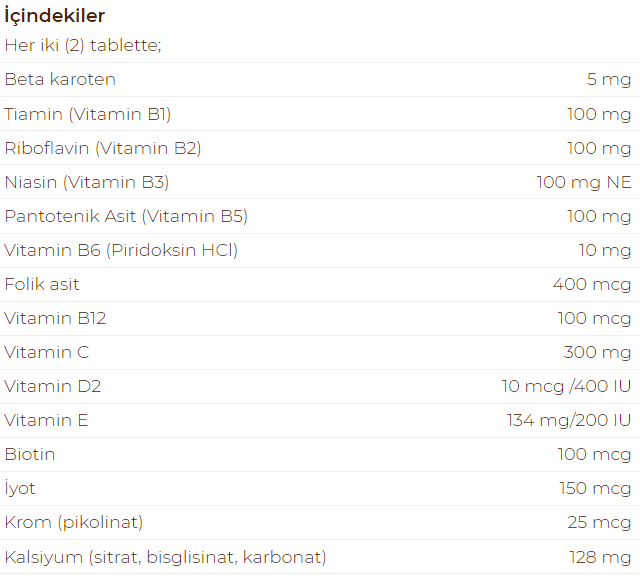This screenshot has height=576, width=640.
Task: Click the 10 mcg /400 IU value
Action: (x=567, y=387)
